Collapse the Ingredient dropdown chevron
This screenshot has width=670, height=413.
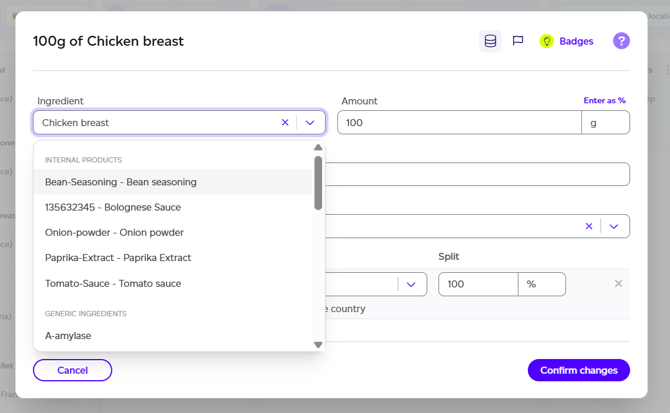click(310, 123)
